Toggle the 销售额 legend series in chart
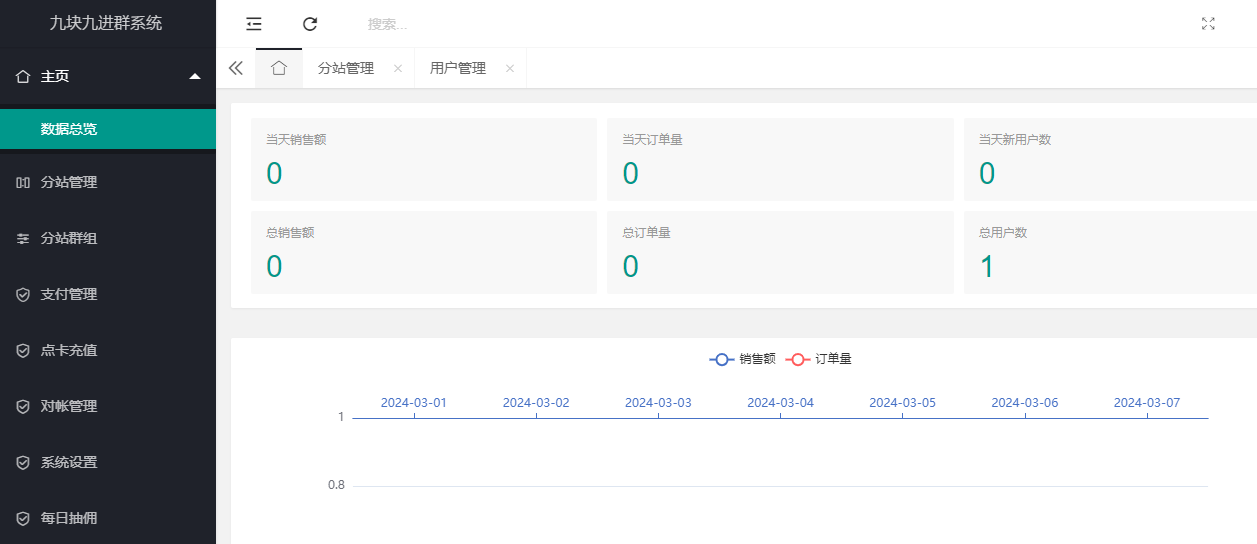The width and height of the screenshot is (1257, 544). click(742, 359)
